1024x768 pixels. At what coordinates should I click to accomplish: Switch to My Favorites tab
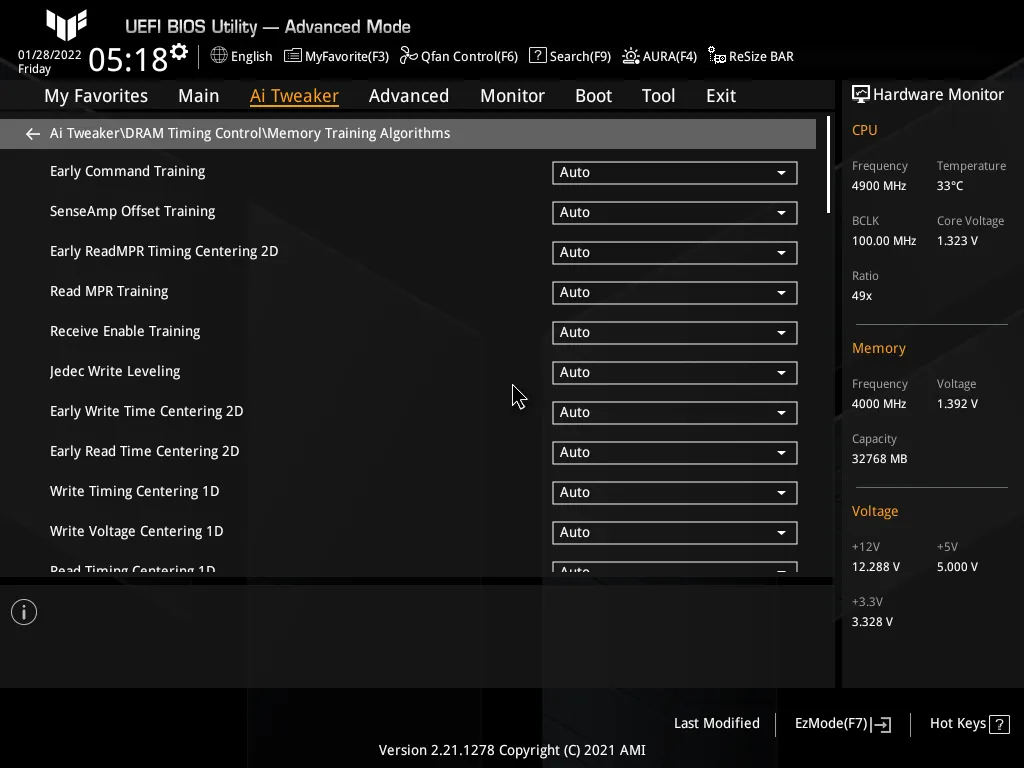96,96
